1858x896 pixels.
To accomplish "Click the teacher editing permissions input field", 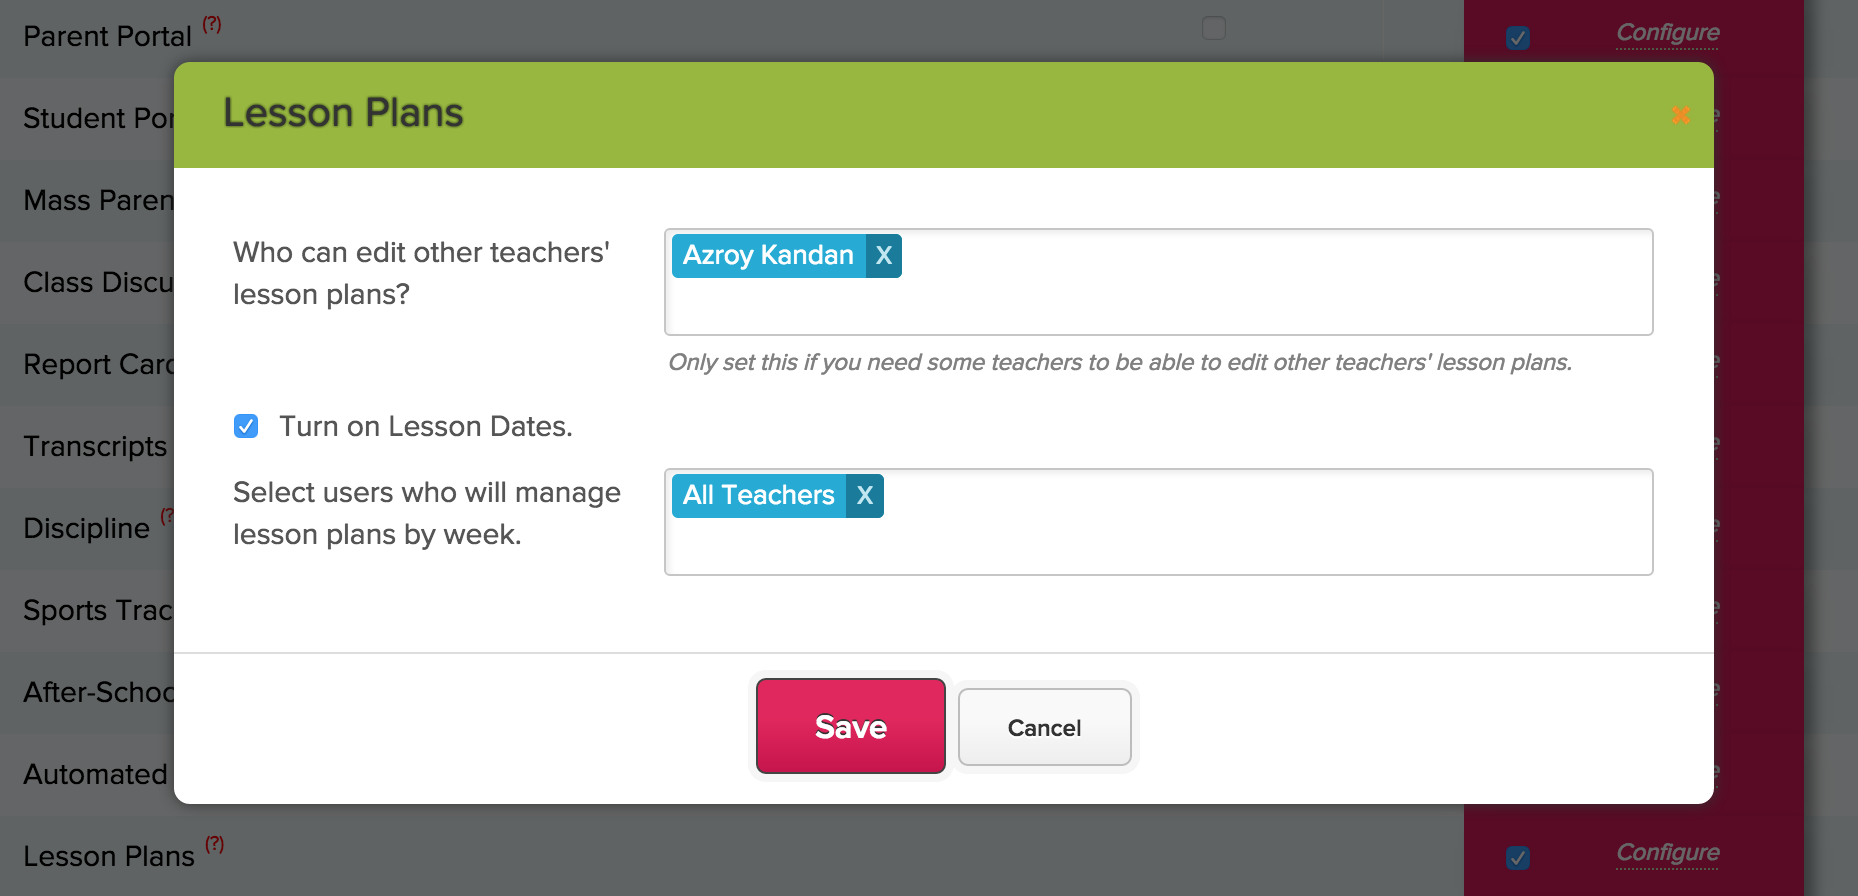I will click(1200, 300).
